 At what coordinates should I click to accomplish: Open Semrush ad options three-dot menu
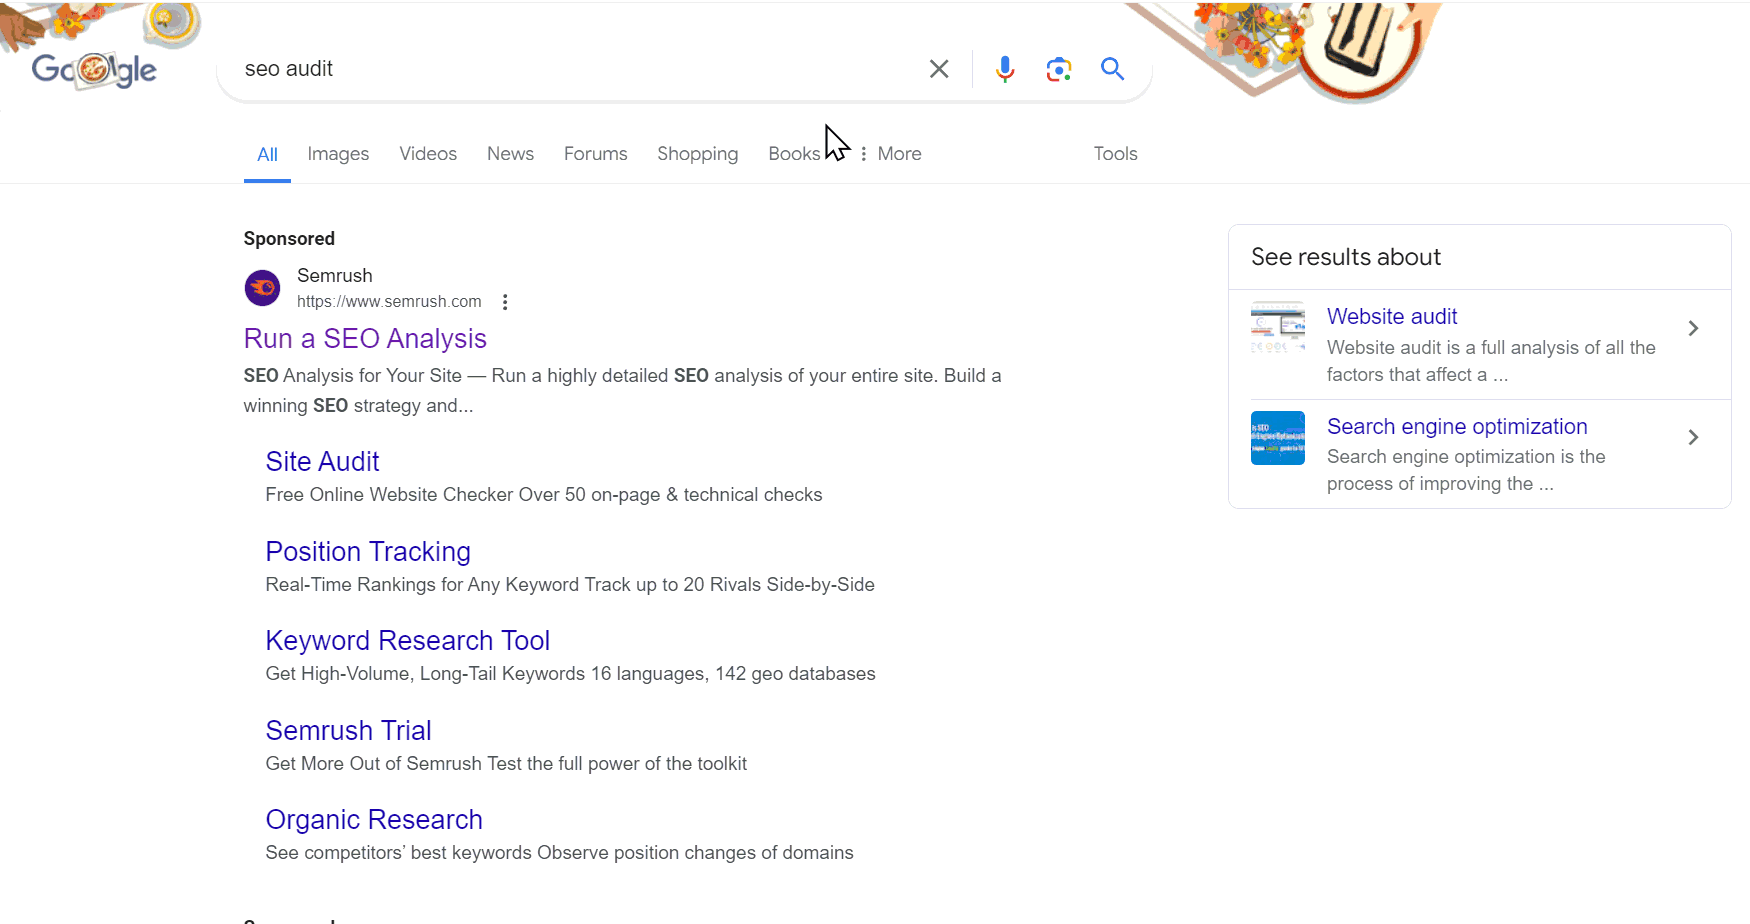(x=505, y=302)
